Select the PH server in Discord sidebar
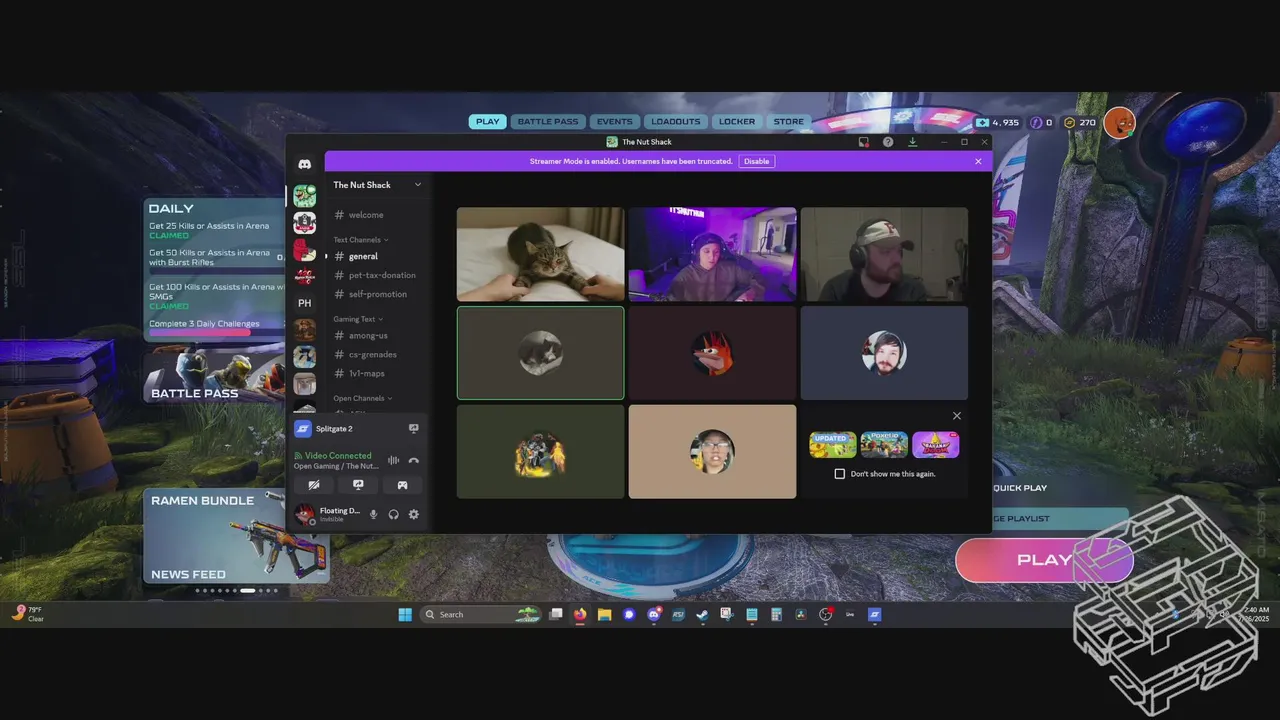 (x=304, y=303)
